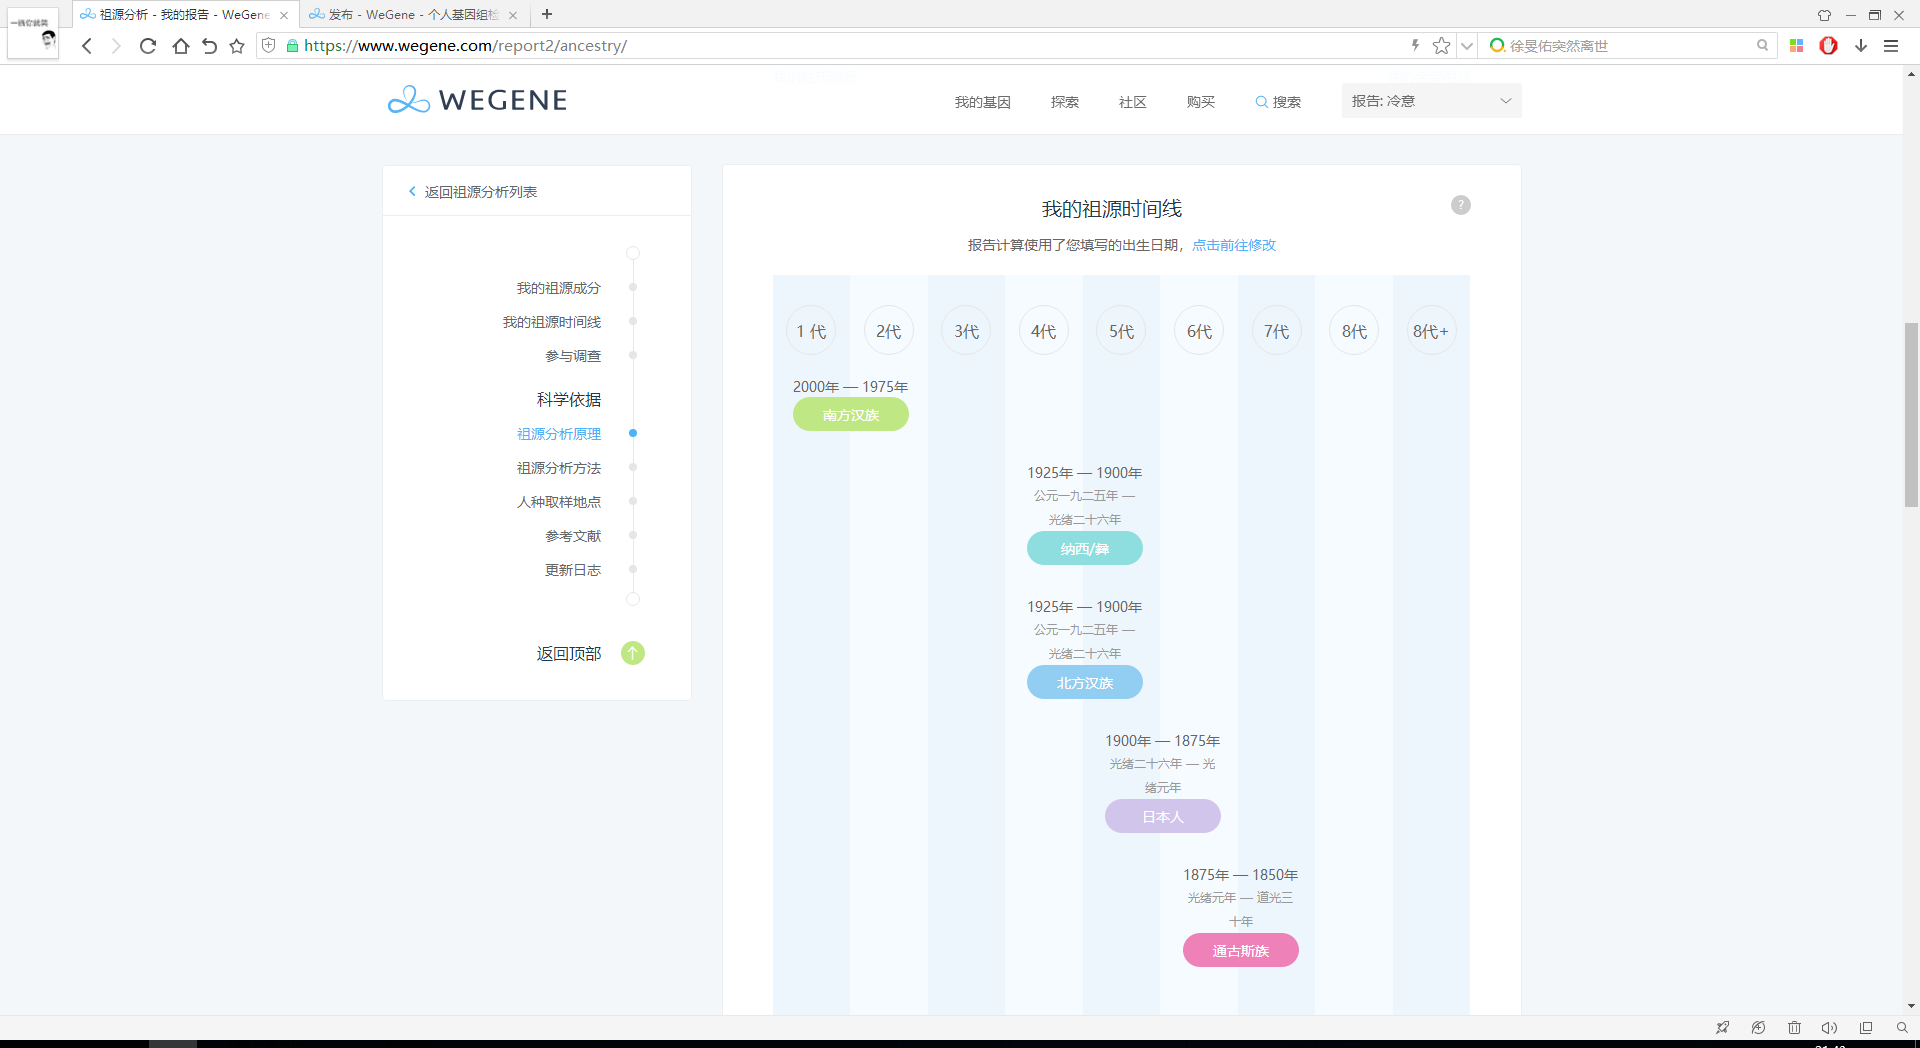Screen dimensions: 1920x1048
Task: Go back via 返回祖源分析列表 chevron
Action: (x=412, y=192)
